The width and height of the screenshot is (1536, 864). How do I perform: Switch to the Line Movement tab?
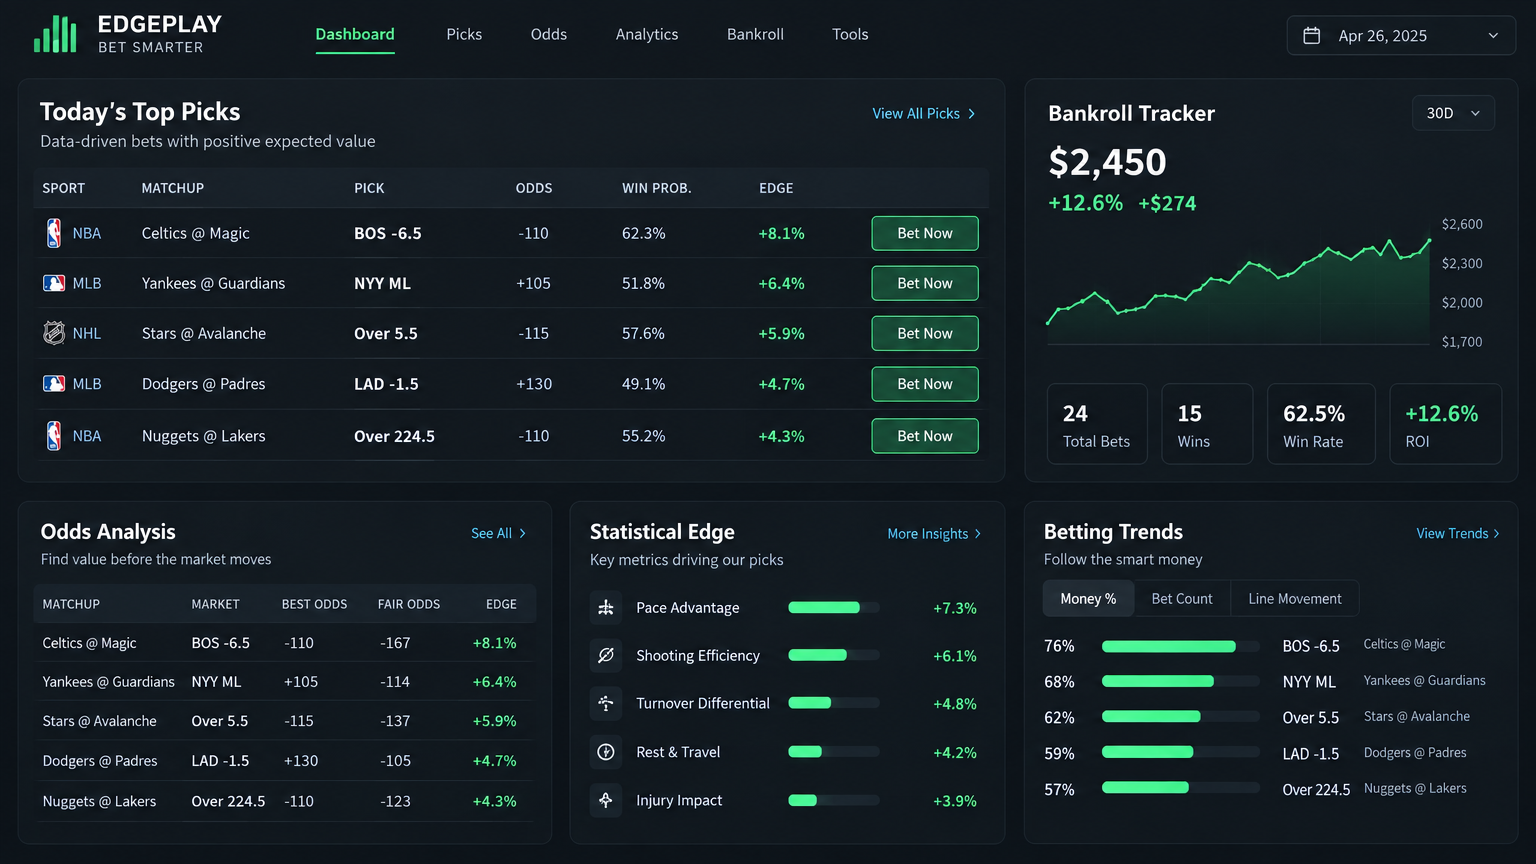[1295, 598]
